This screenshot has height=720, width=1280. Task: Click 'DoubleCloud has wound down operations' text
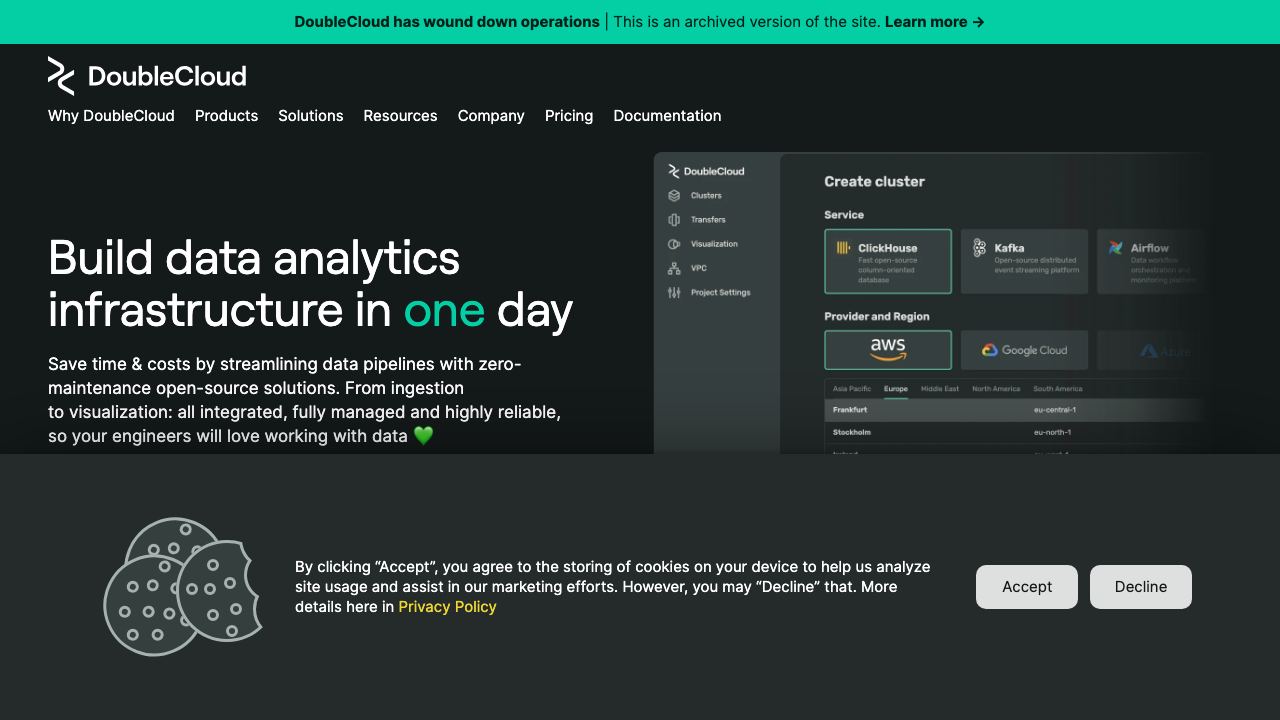(x=447, y=22)
